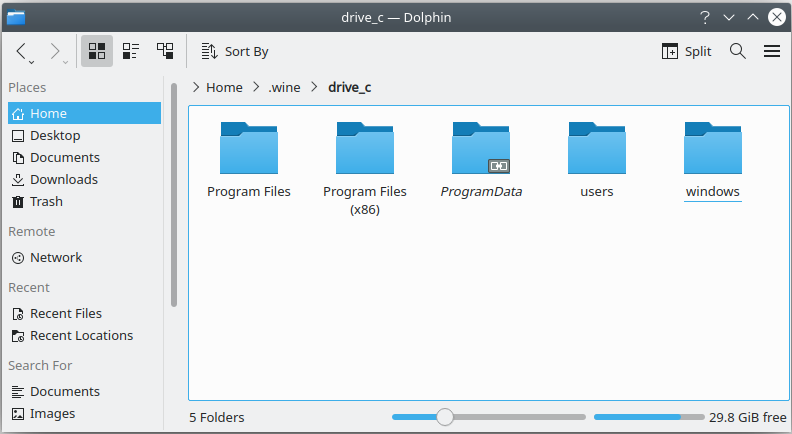Click the Dolphin window folder icon
The width and height of the screenshot is (792, 434).
click(16, 17)
